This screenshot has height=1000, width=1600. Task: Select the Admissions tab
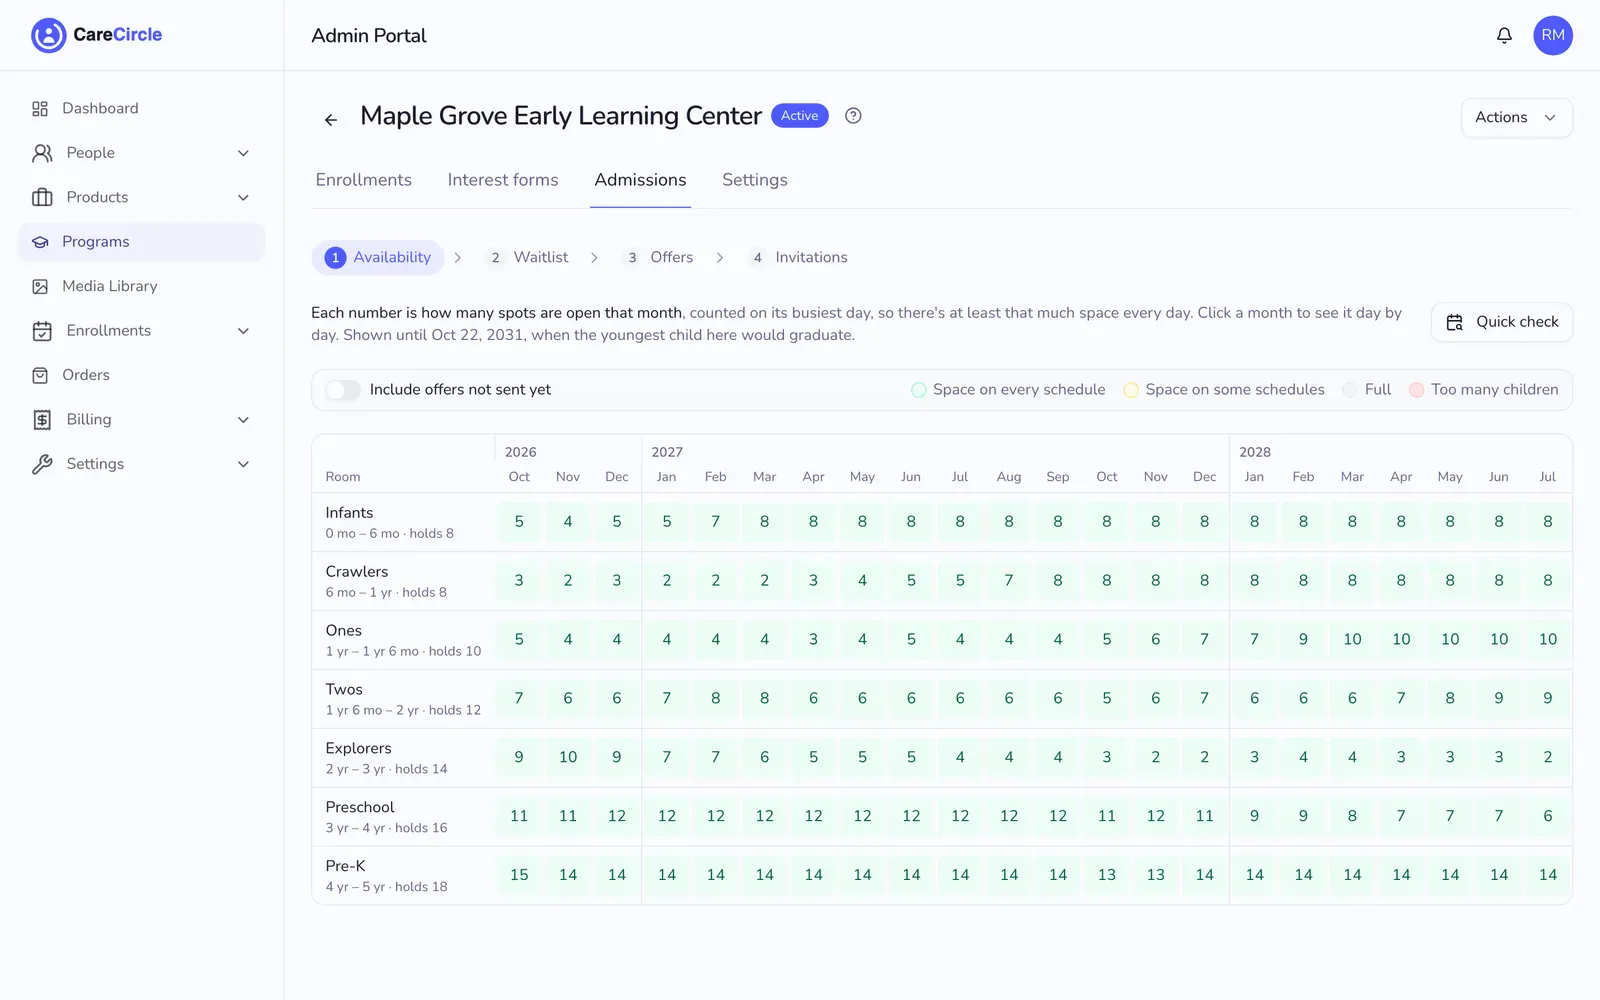tap(640, 180)
